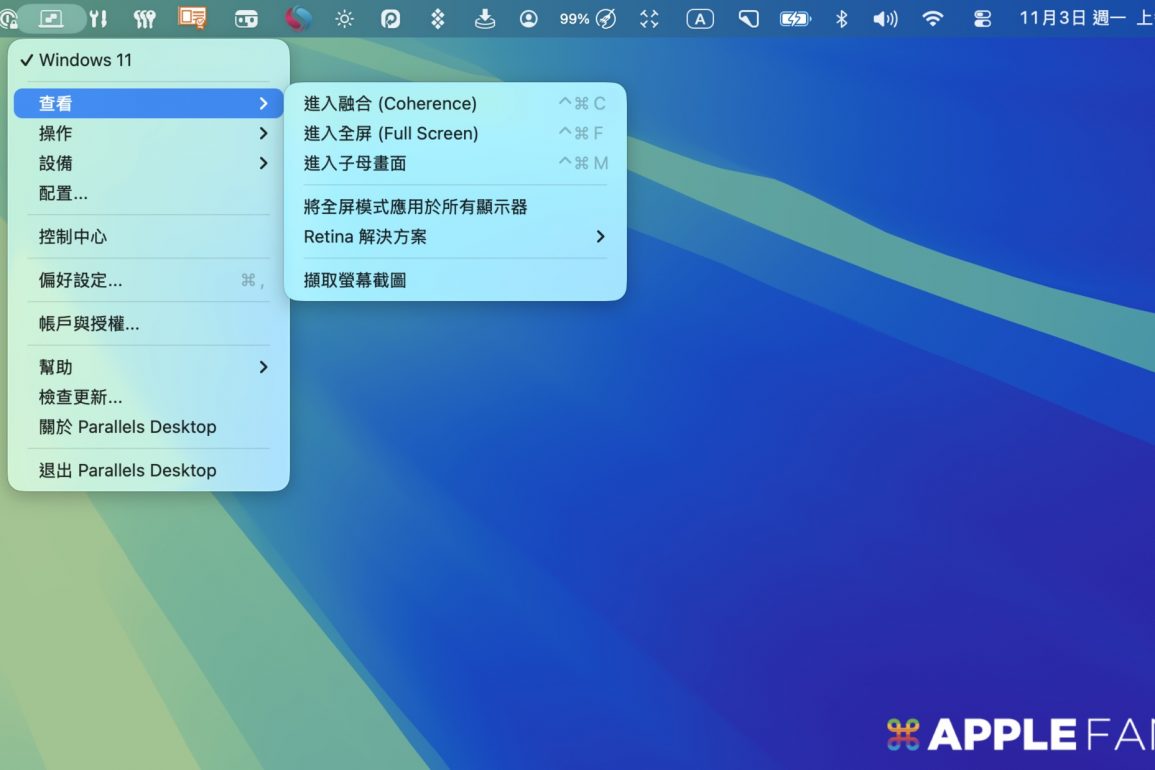Click the volume speaker icon
The image size is (1155, 770).
tap(885, 19)
